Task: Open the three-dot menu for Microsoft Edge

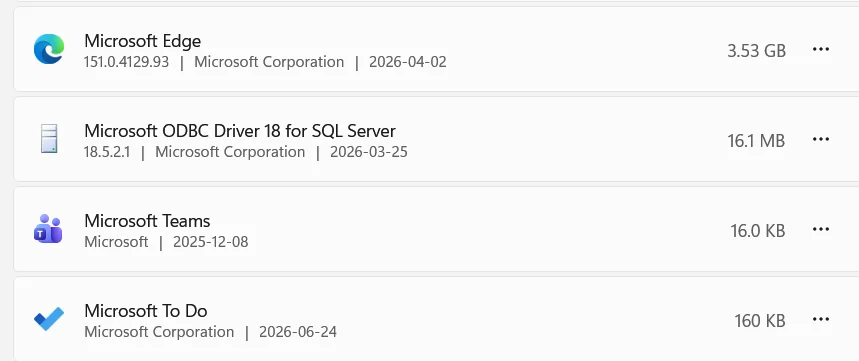Action: click(x=821, y=49)
